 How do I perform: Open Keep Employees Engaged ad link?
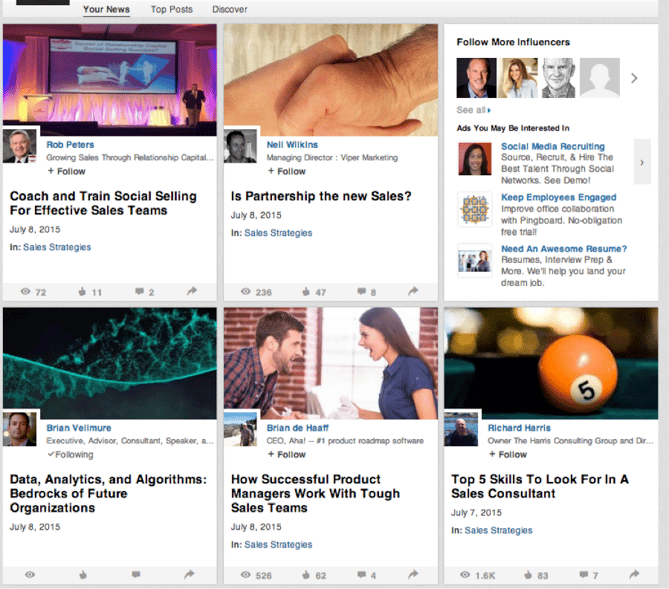click(x=558, y=197)
